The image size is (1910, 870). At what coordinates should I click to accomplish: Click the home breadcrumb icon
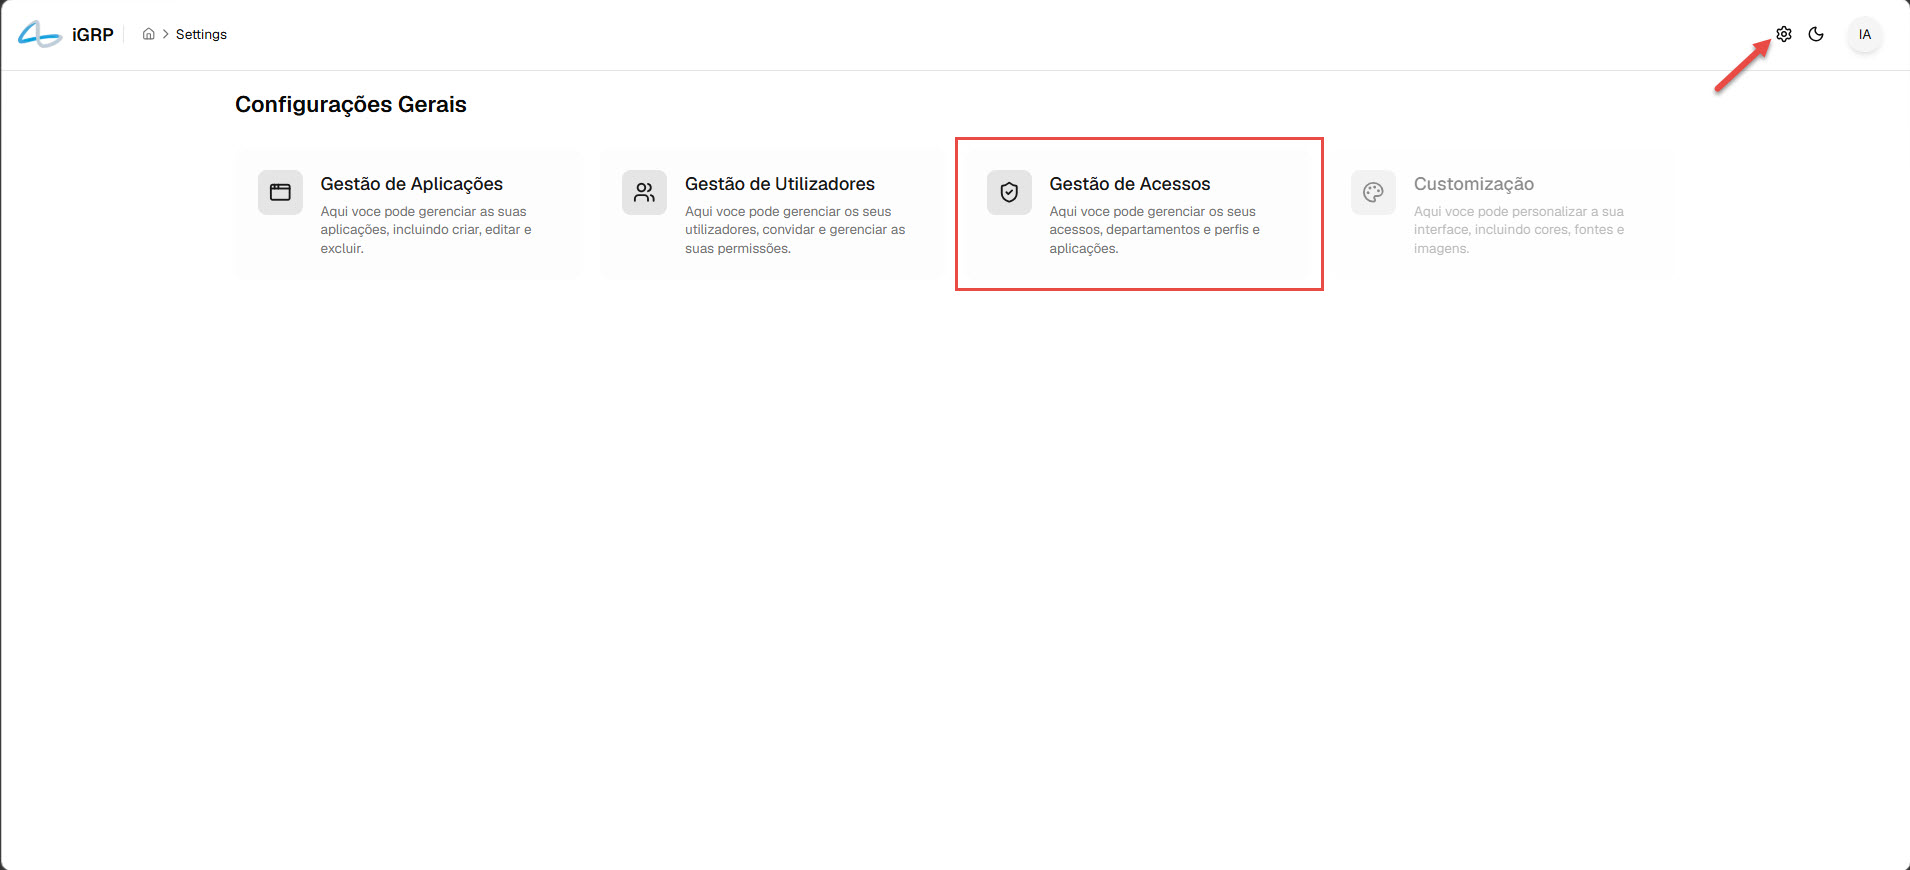point(148,34)
